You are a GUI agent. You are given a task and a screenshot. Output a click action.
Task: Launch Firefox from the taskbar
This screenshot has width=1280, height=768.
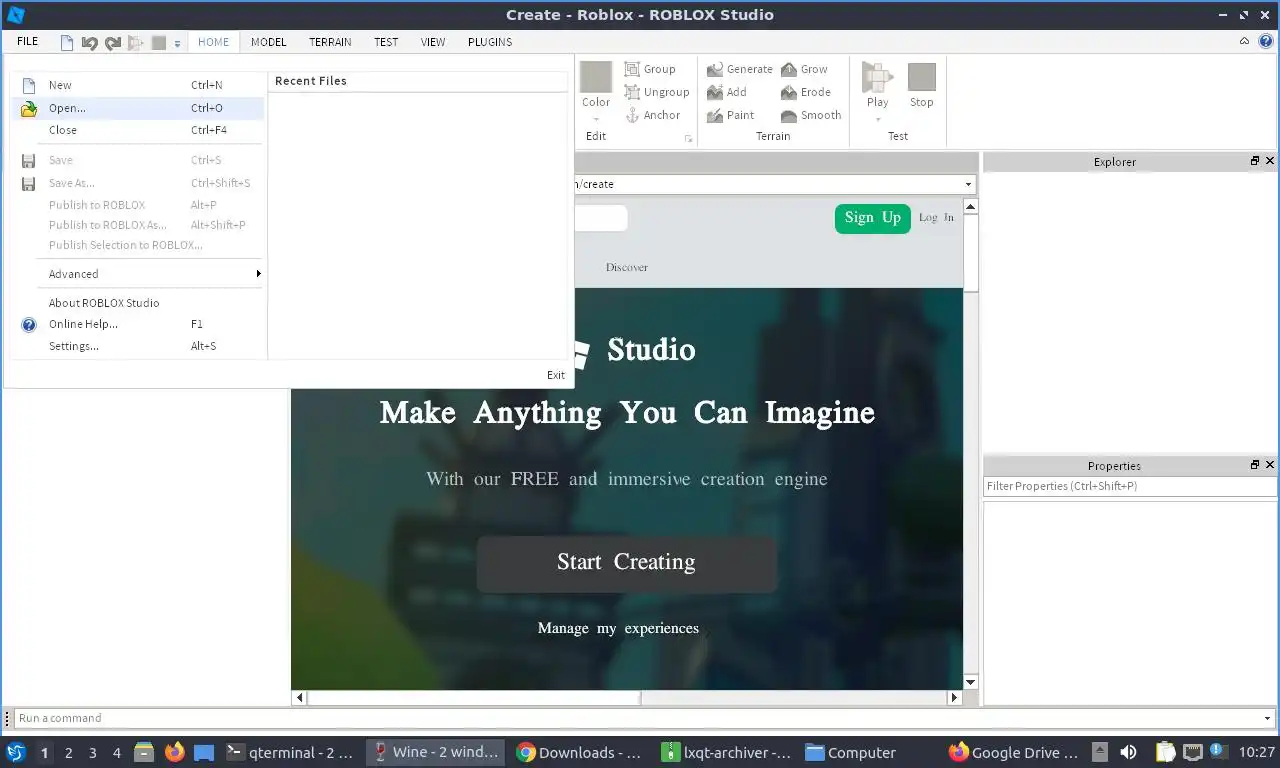click(x=174, y=752)
